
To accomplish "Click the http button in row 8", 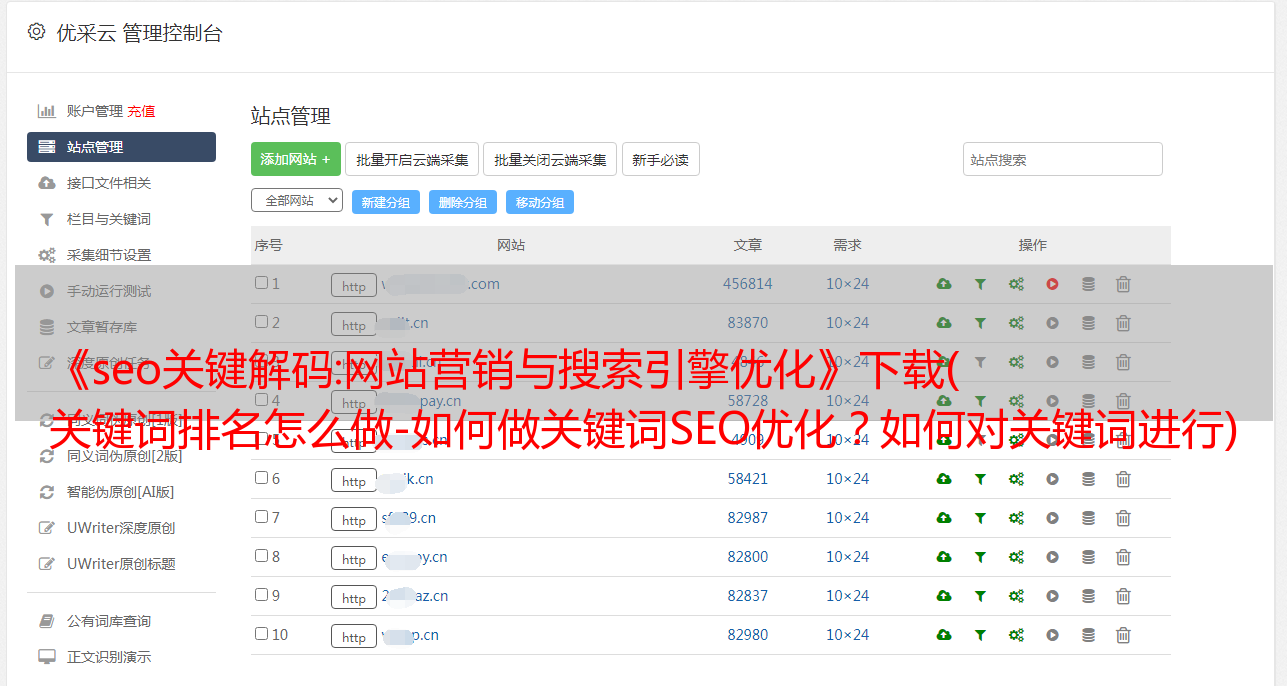I will [354, 558].
